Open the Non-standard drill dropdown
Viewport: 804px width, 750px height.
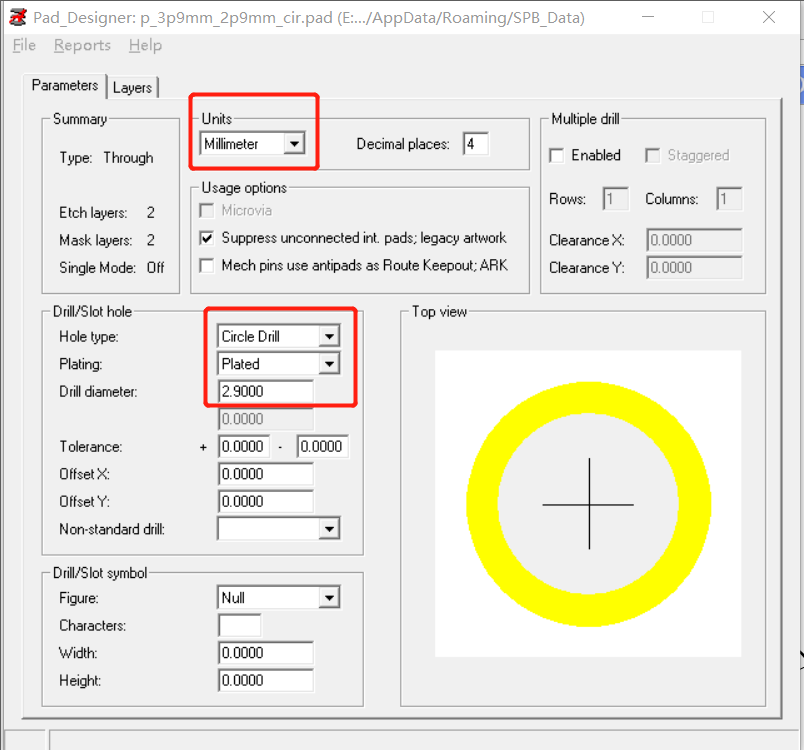click(x=278, y=529)
